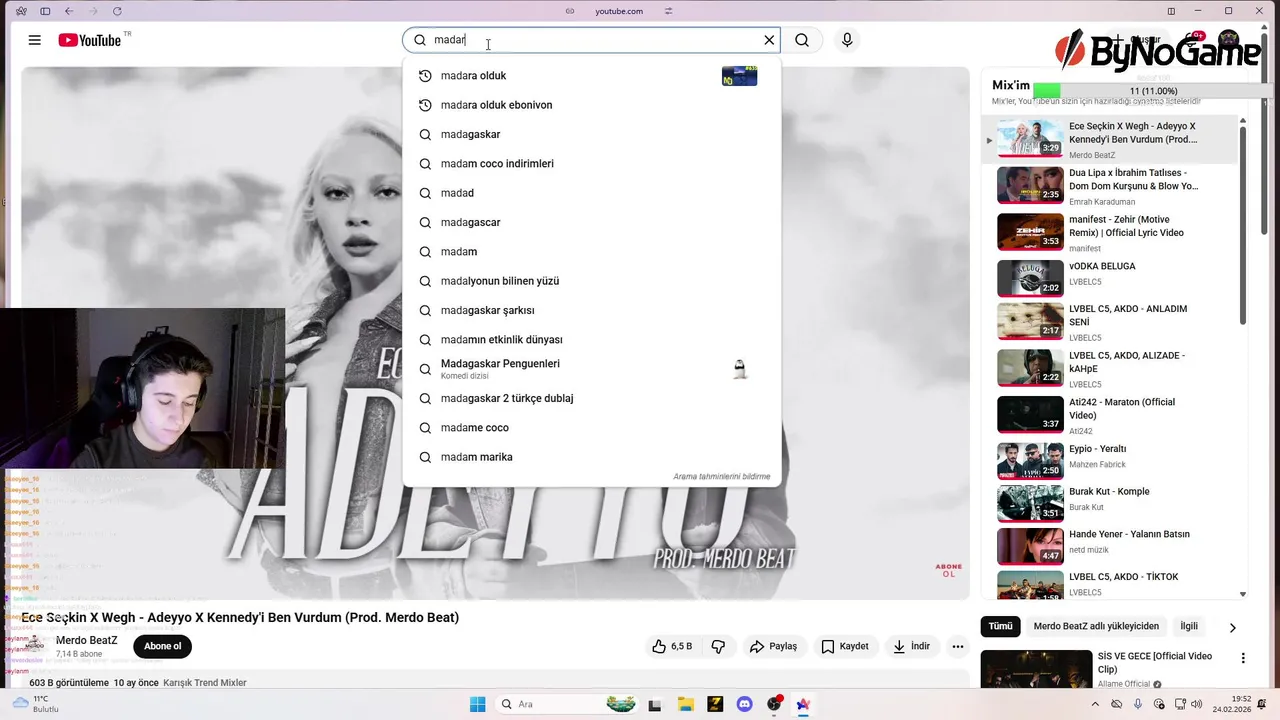
Task: Pick the 'madalyonun bilinen yüzü' suggestion
Action: click(592, 281)
